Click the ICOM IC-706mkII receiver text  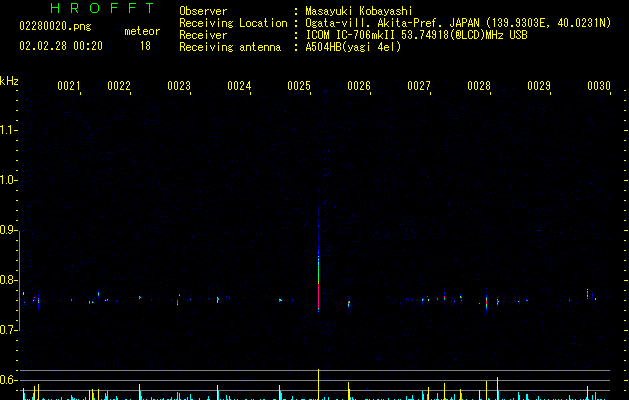416,35
